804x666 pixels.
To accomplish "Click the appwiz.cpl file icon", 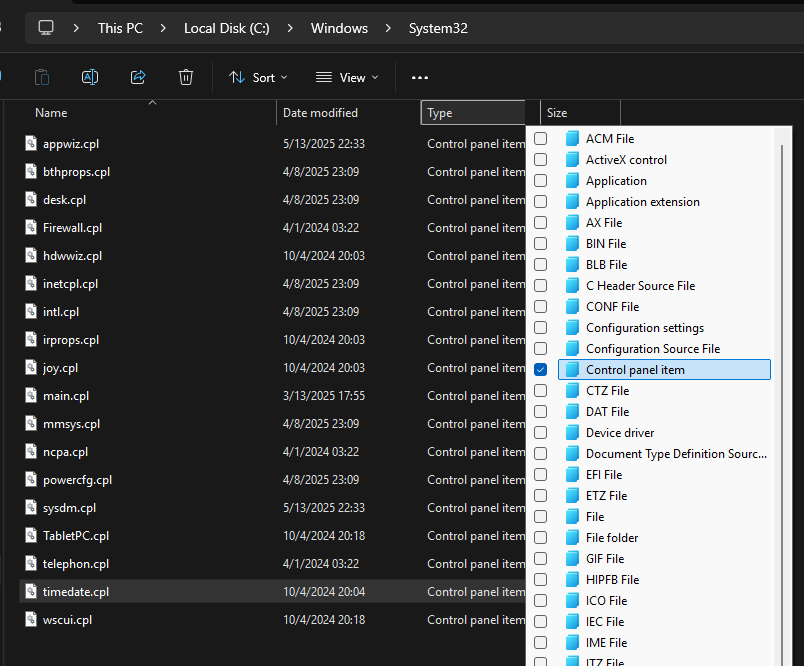I will 31,143.
